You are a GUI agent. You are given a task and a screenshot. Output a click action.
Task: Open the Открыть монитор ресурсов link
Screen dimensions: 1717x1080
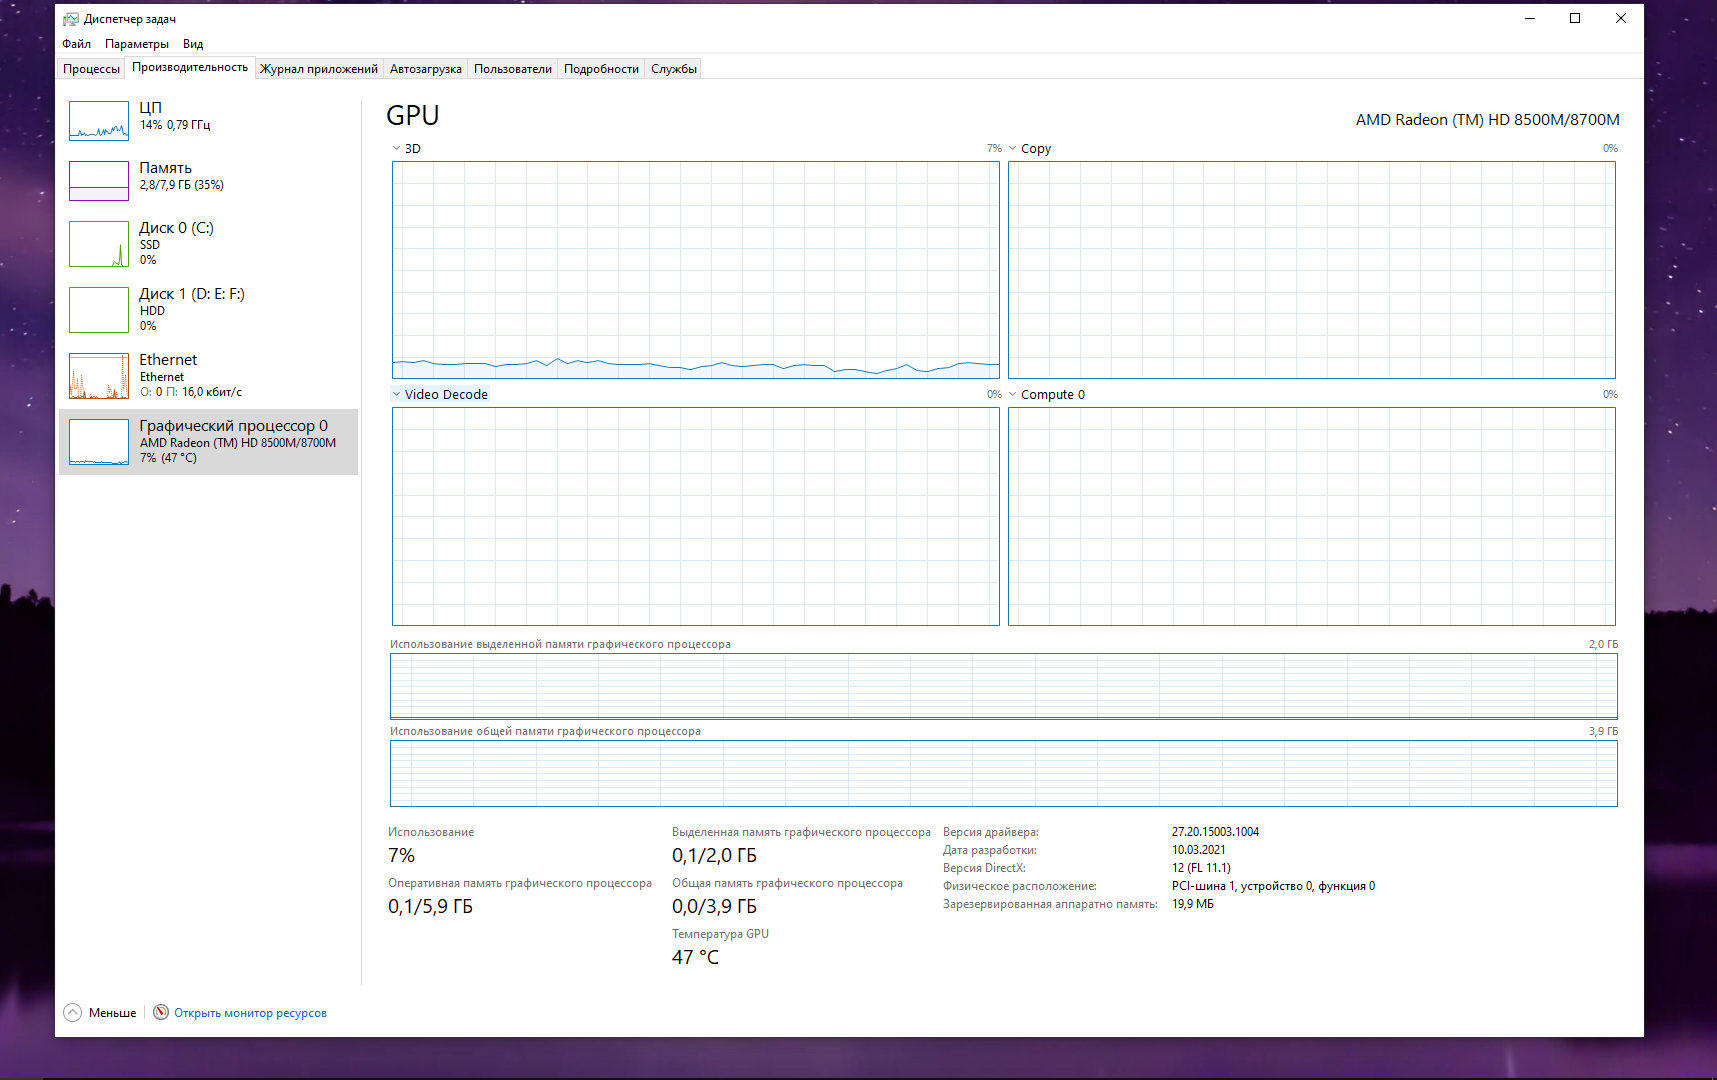pyautogui.click(x=250, y=1013)
